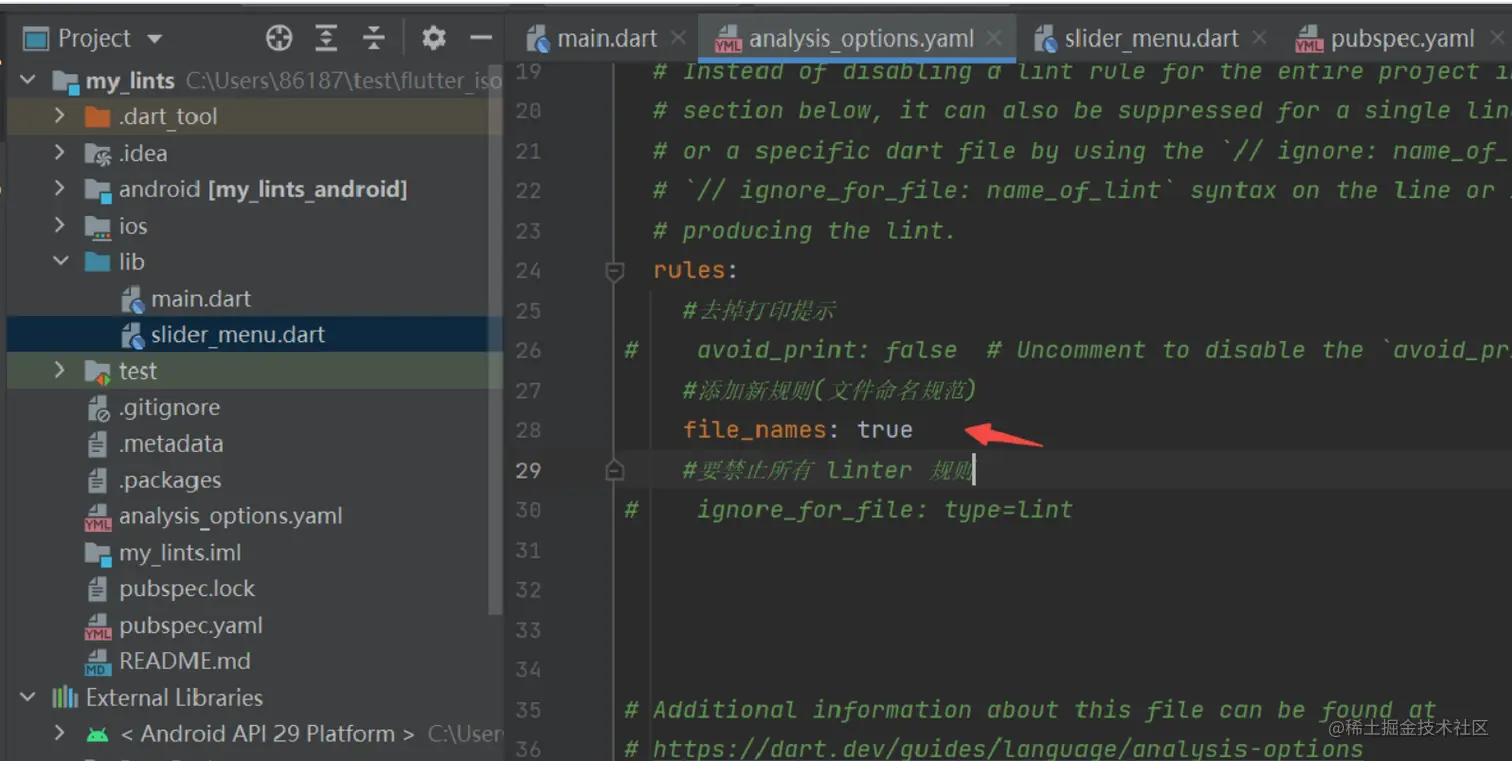
Task: Click my_lints.iml module file icon
Action: coord(98,553)
